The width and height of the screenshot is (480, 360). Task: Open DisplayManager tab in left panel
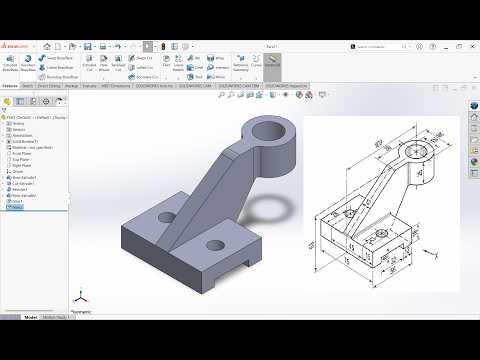[59, 101]
